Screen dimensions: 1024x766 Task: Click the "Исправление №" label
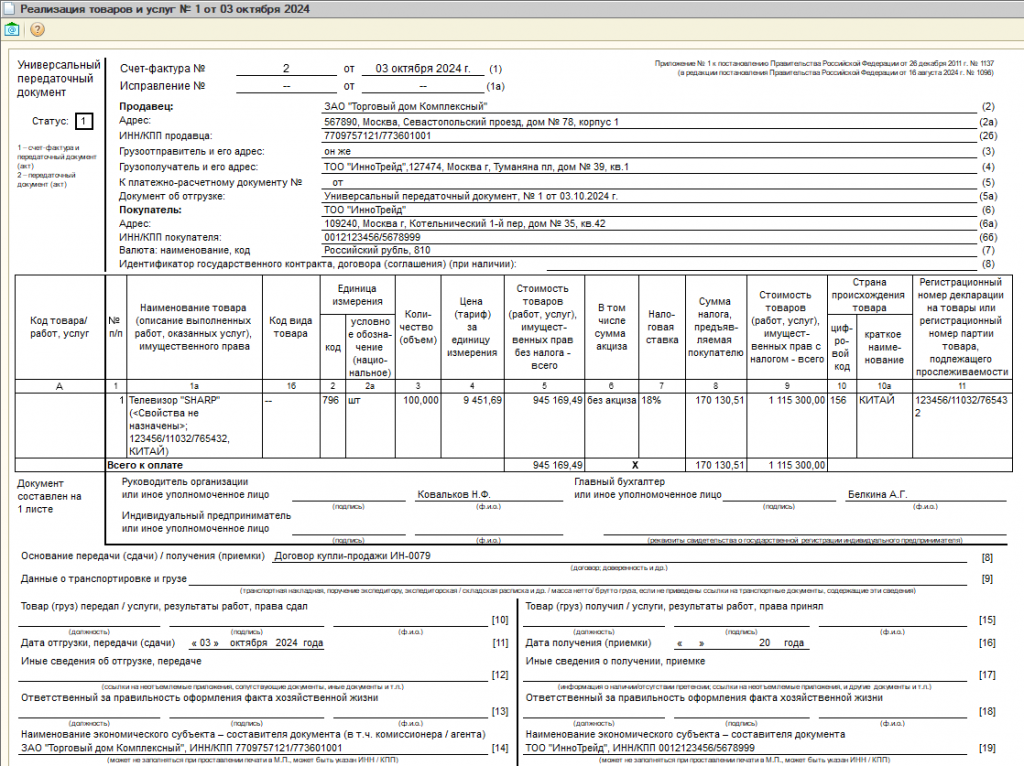point(162,86)
